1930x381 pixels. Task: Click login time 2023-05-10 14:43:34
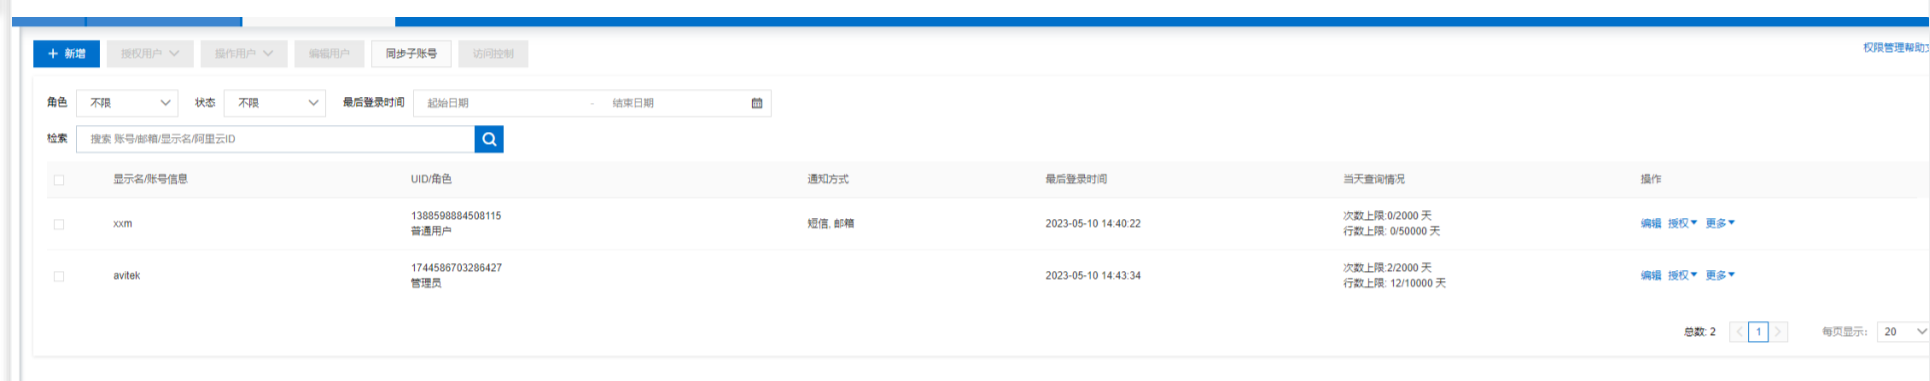1093,276
